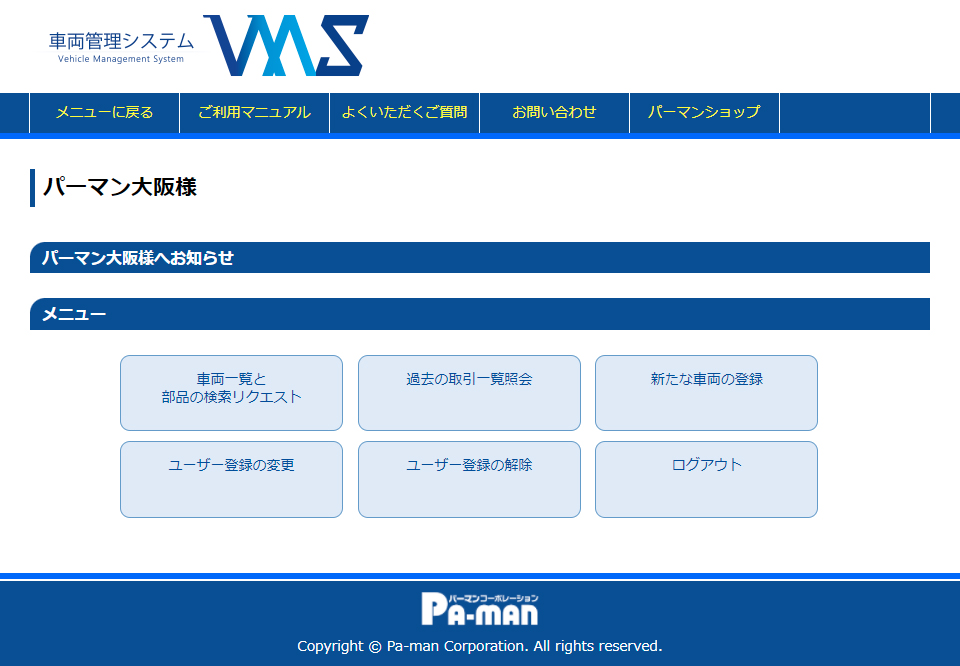Select メニューに戻る in the navigation bar
This screenshot has height=666, width=960.
(104, 112)
